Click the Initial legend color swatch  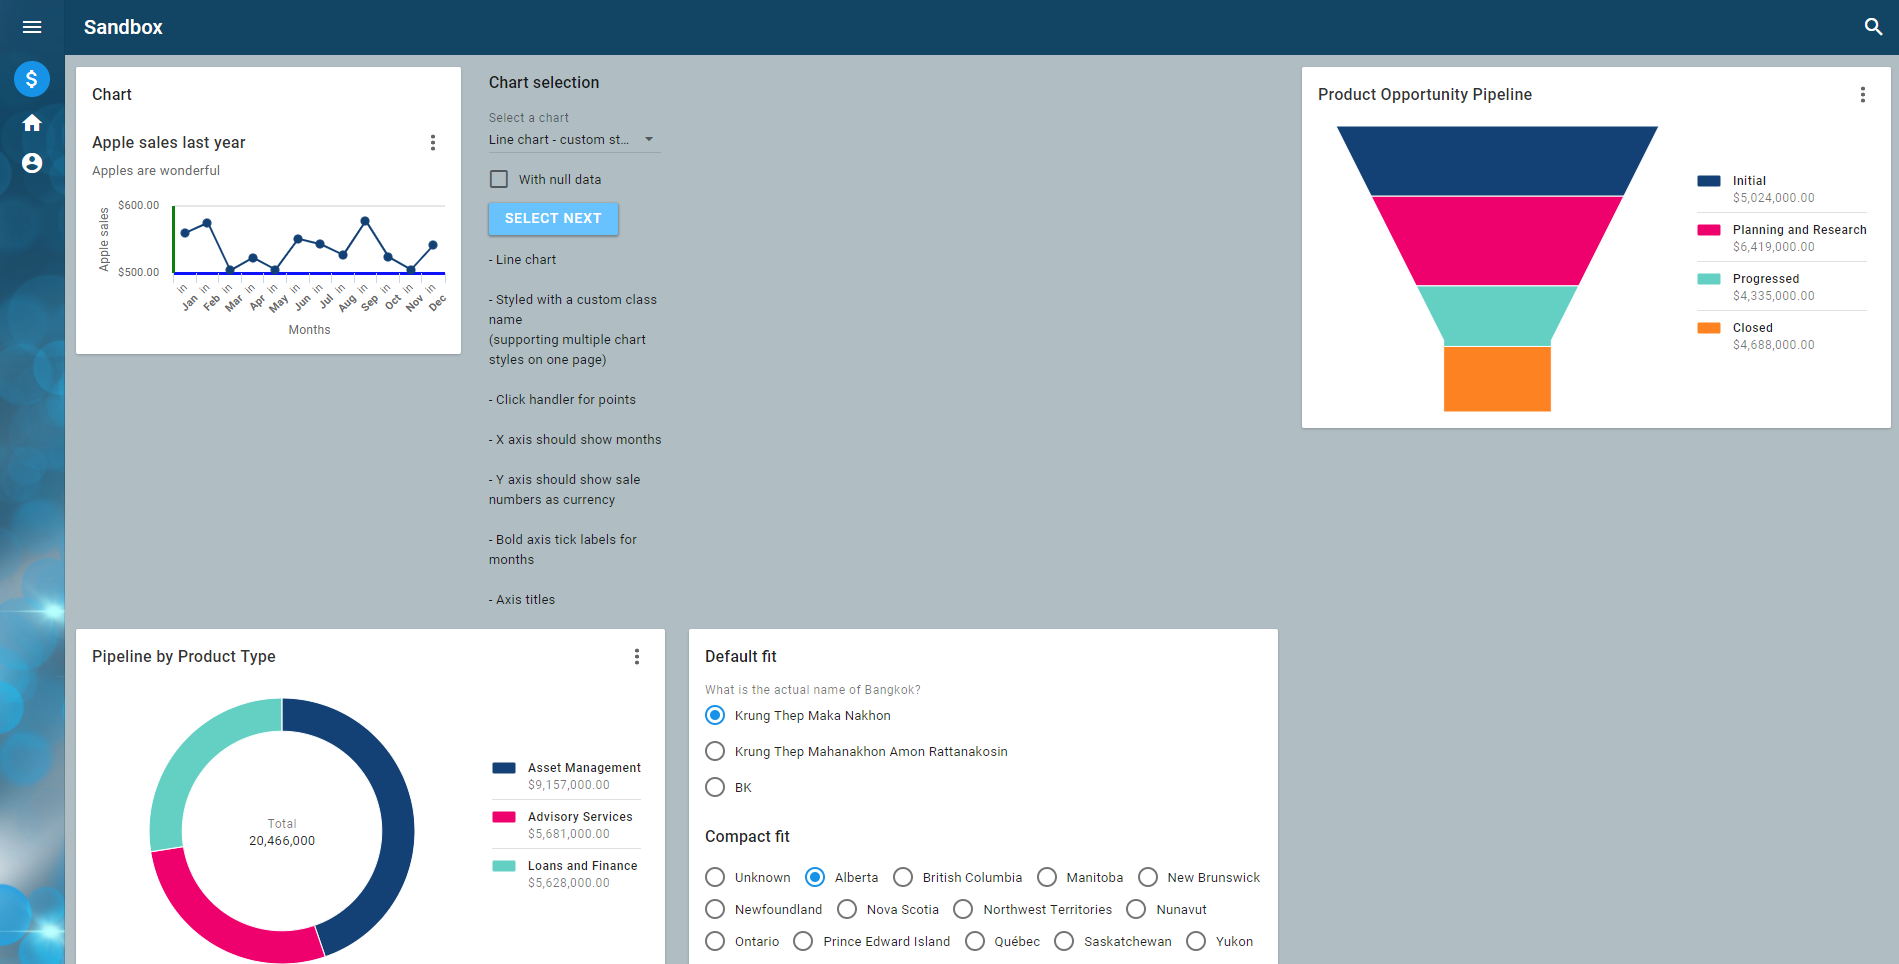tap(1708, 181)
